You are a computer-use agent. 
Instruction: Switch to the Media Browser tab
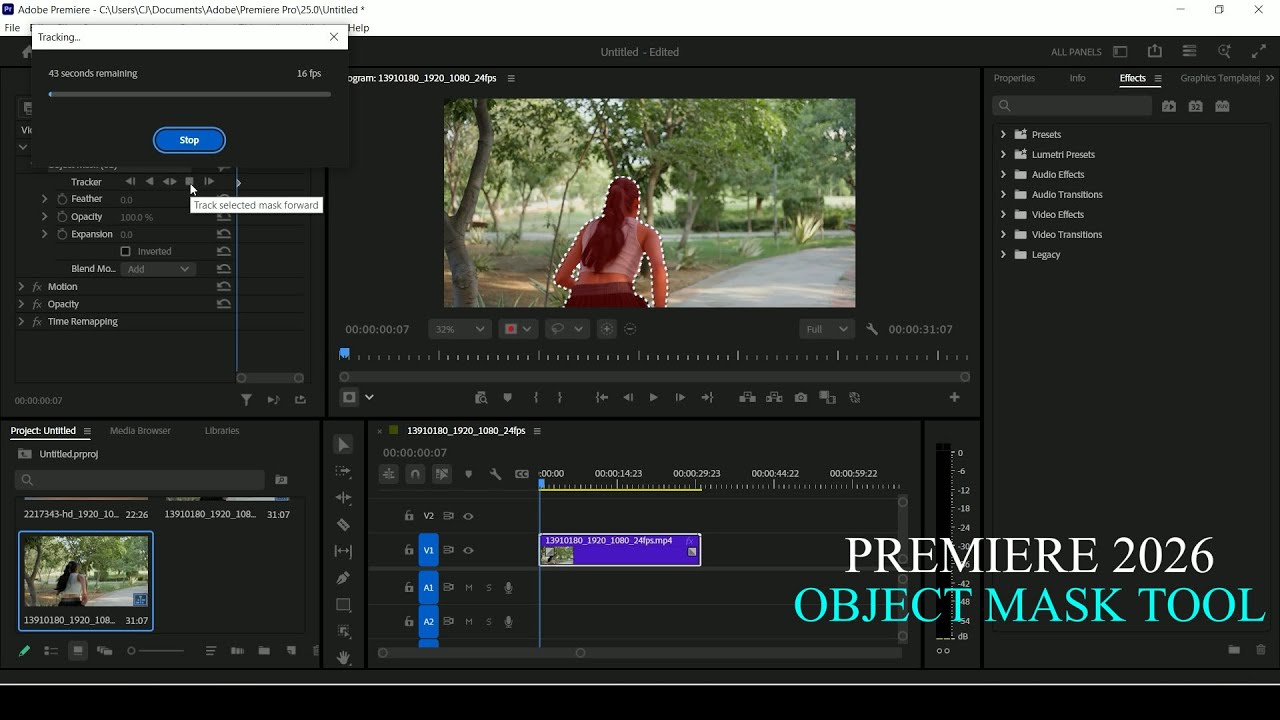(140, 431)
